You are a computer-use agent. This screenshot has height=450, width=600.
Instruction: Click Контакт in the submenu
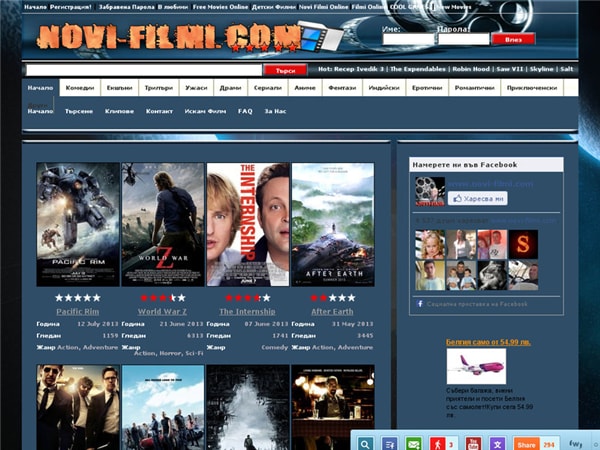[x=159, y=111]
